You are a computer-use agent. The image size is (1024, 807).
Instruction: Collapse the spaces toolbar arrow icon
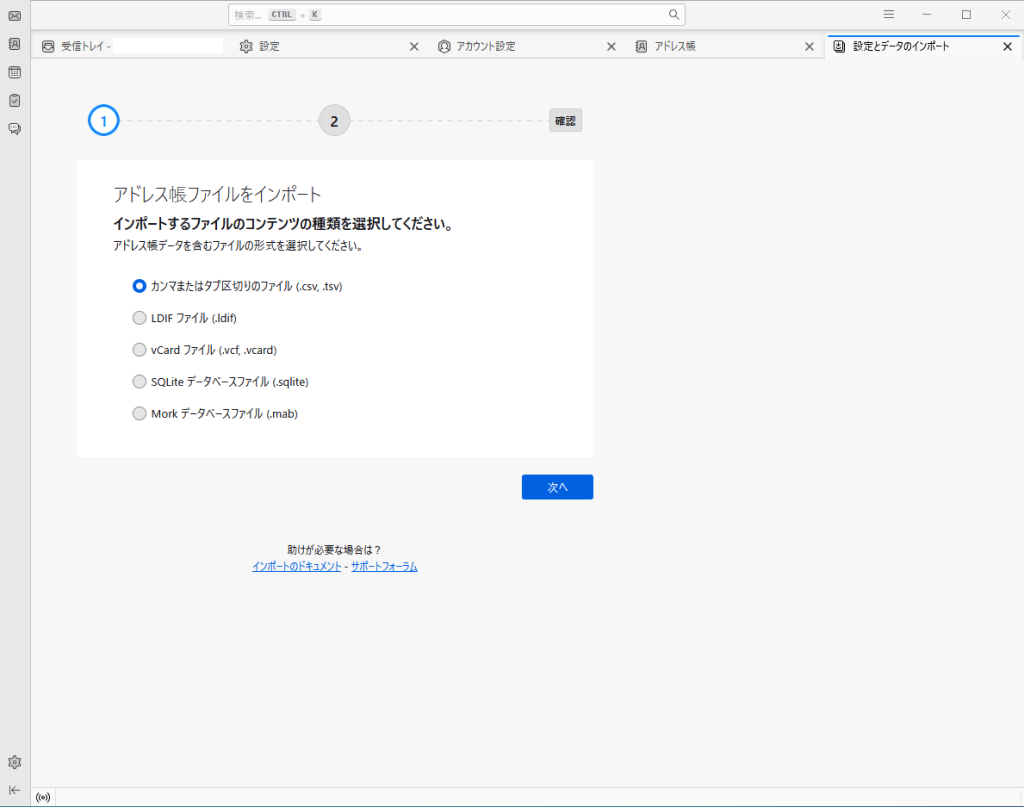click(14, 789)
